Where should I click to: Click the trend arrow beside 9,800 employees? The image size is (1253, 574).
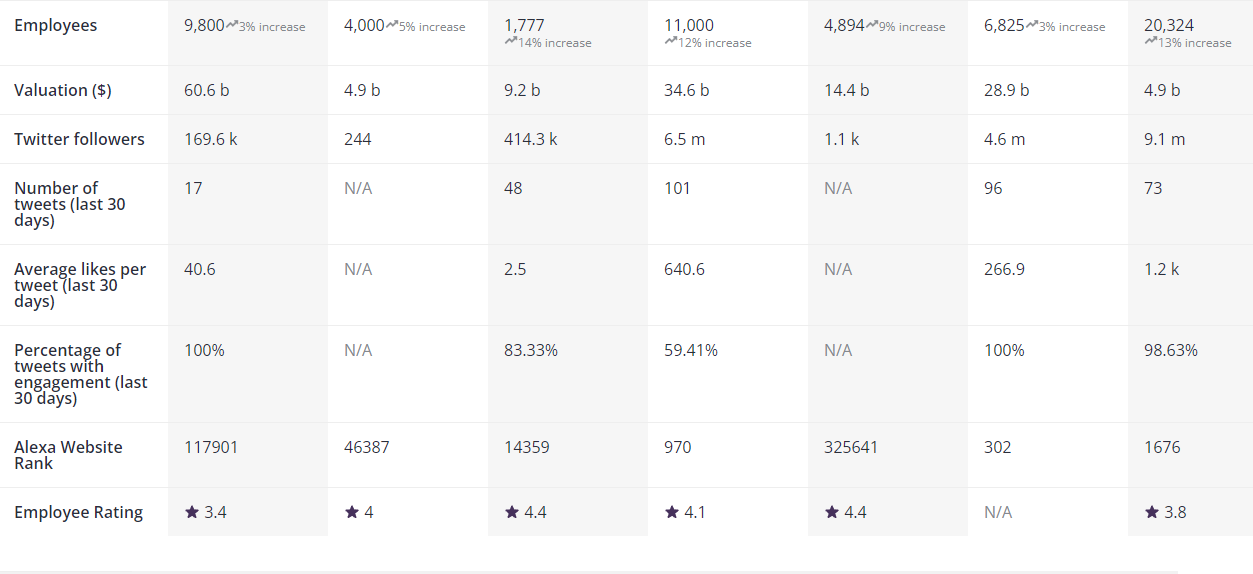click(x=232, y=25)
